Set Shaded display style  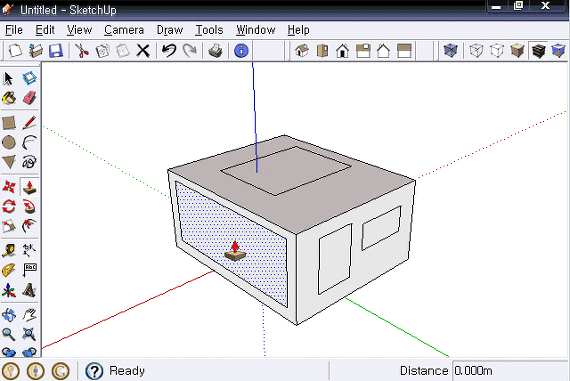coord(517,51)
